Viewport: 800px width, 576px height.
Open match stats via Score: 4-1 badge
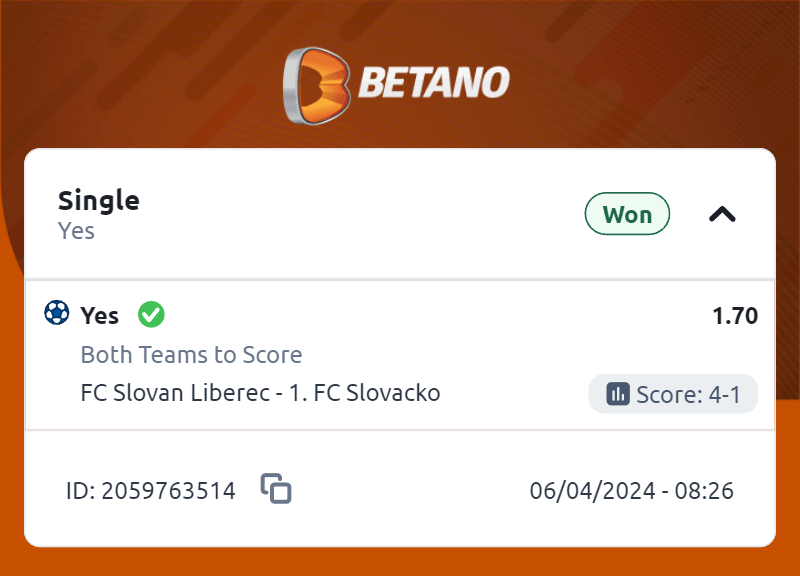tap(673, 394)
